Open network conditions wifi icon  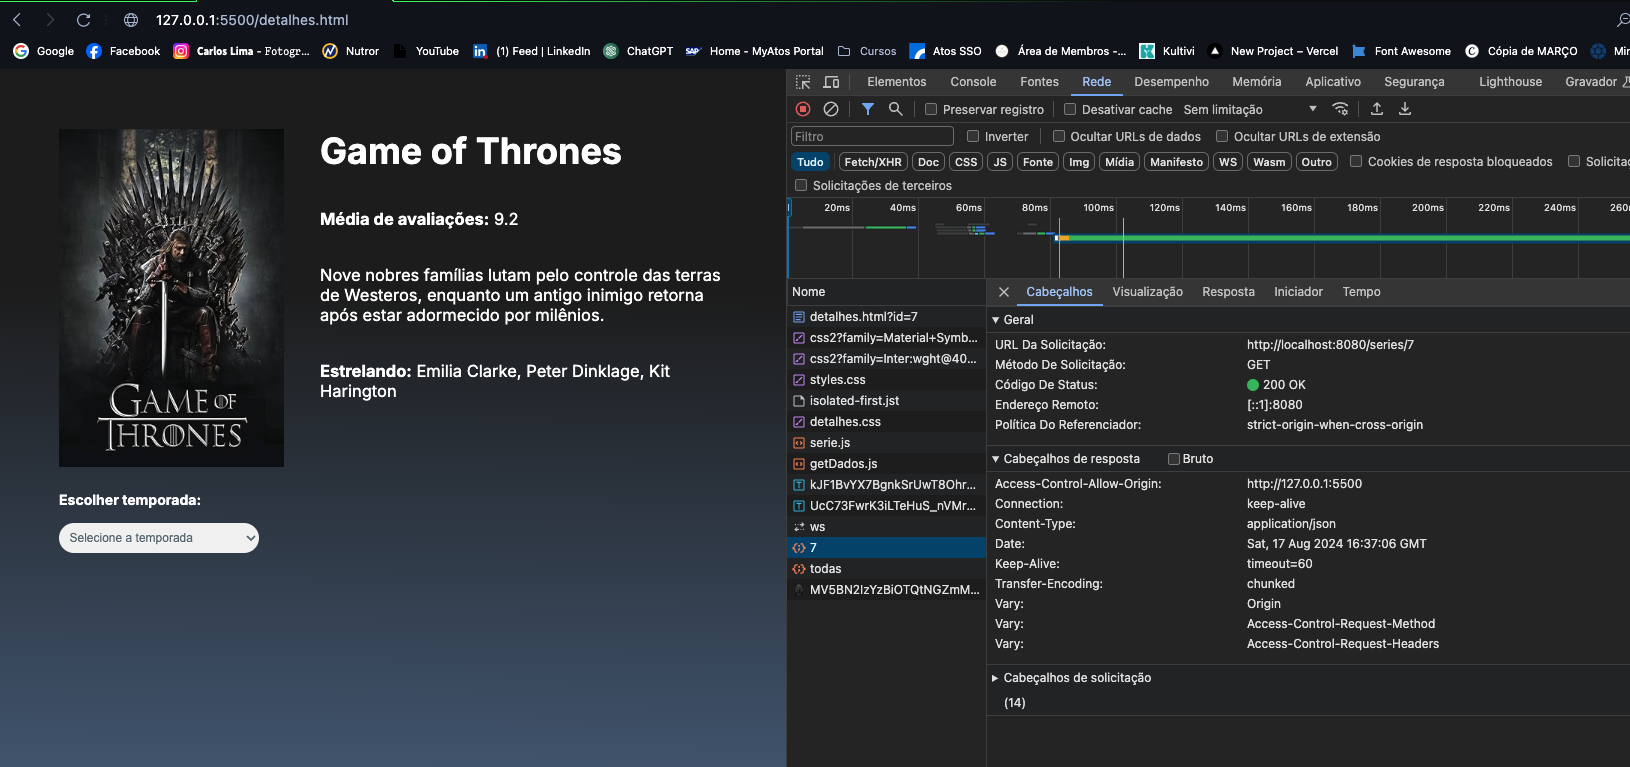[1341, 109]
